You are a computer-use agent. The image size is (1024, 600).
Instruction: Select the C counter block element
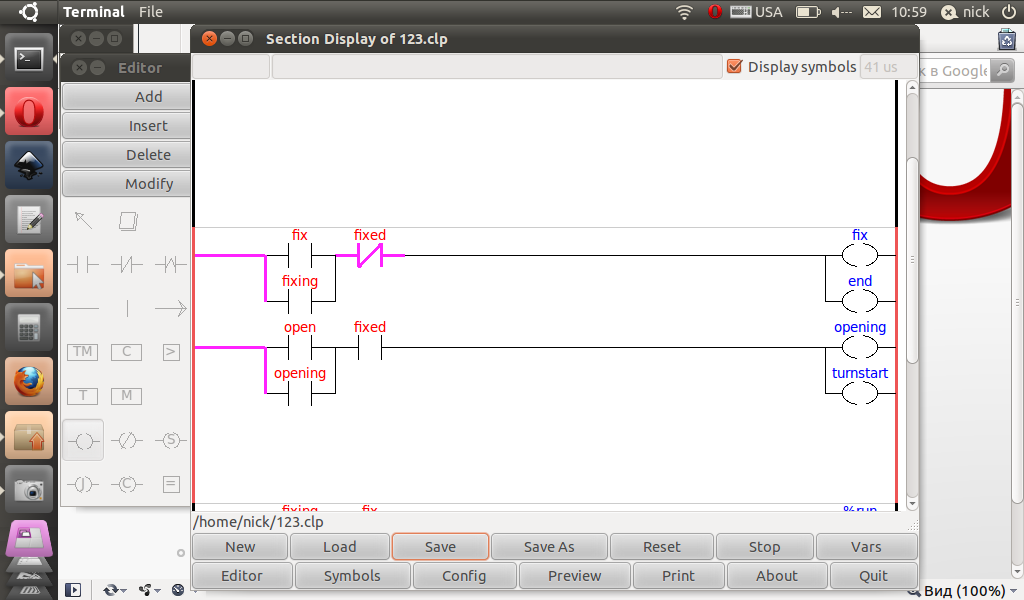pos(127,352)
